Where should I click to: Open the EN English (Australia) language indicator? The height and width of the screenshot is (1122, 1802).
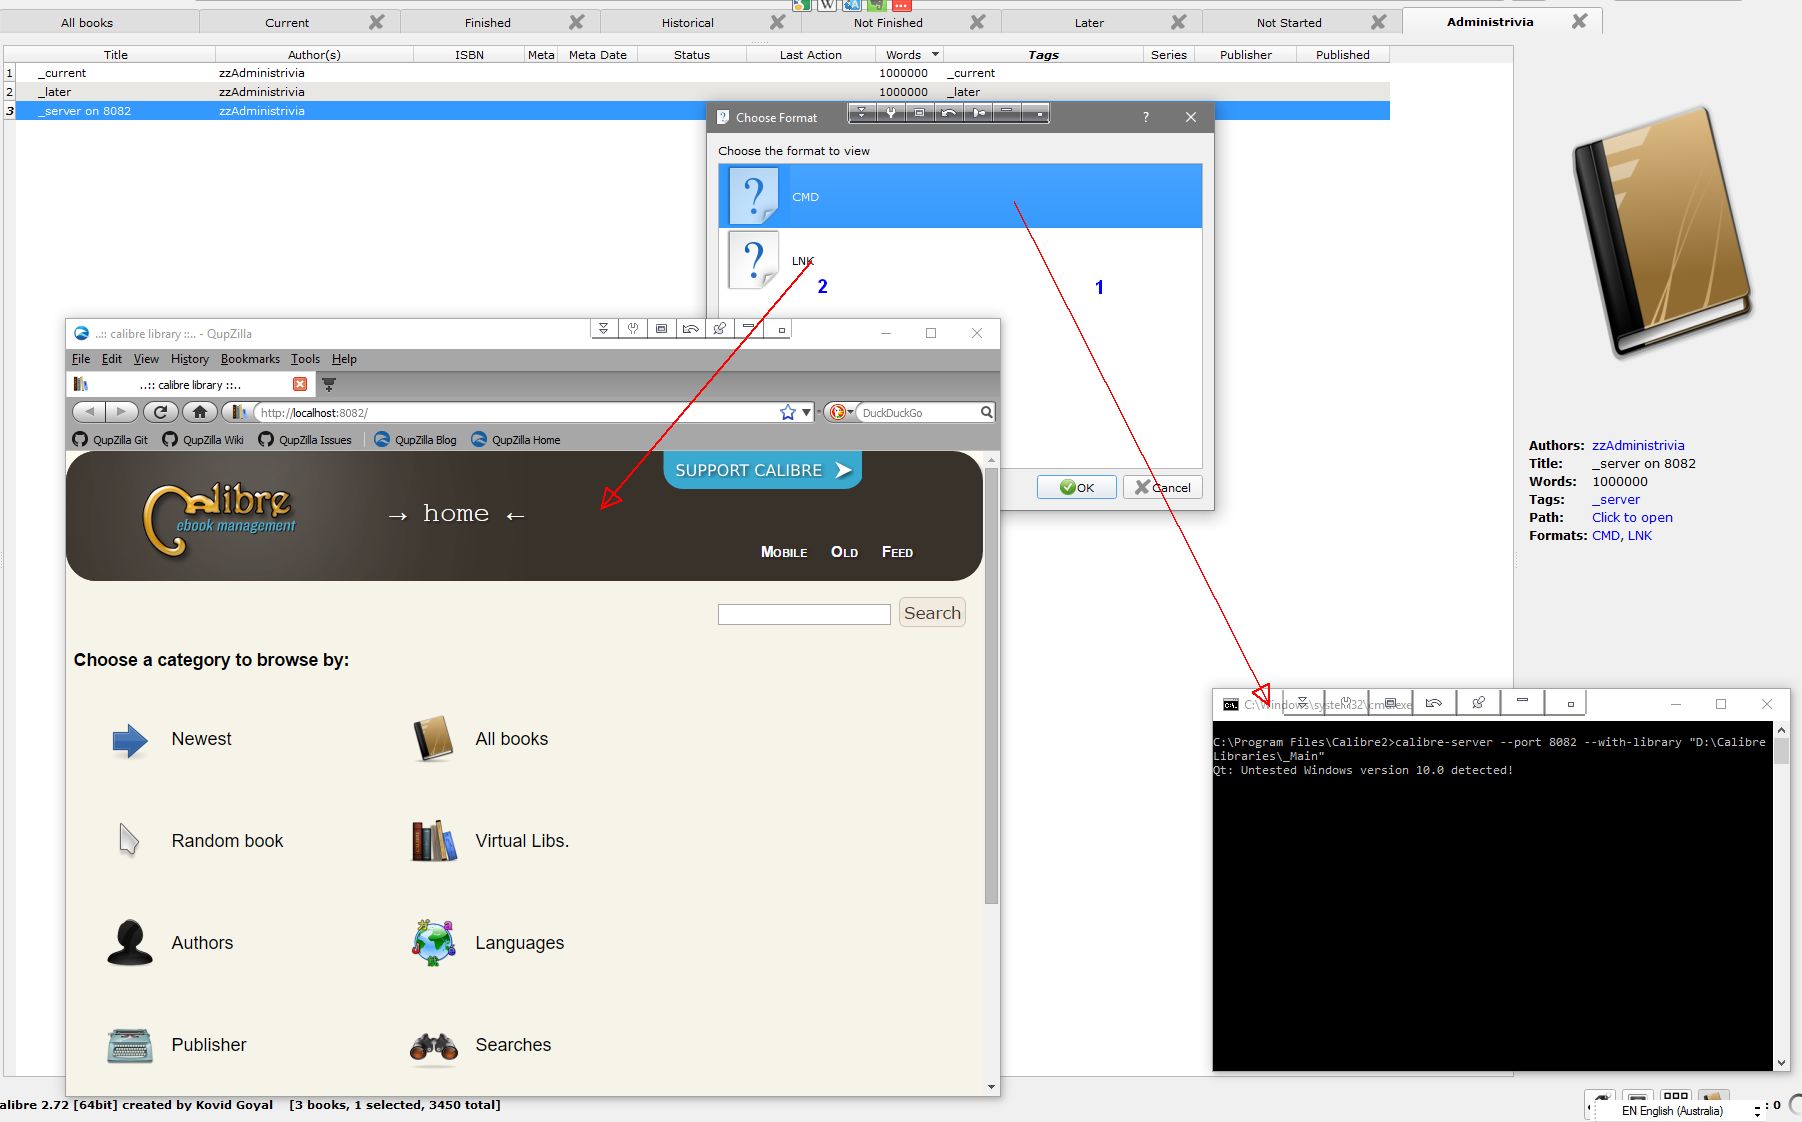tap(1672, 1110)
